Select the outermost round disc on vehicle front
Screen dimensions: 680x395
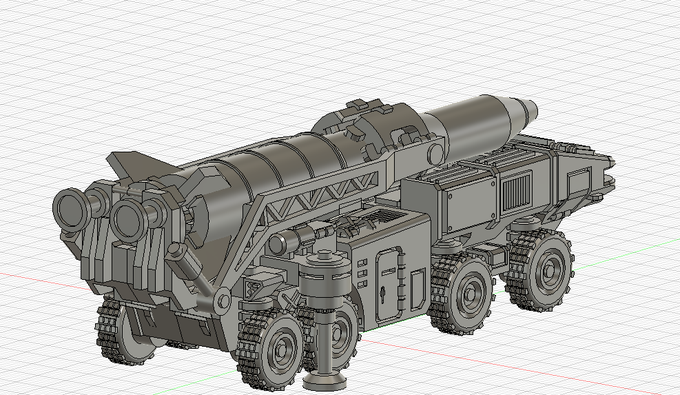coord(72,209)
